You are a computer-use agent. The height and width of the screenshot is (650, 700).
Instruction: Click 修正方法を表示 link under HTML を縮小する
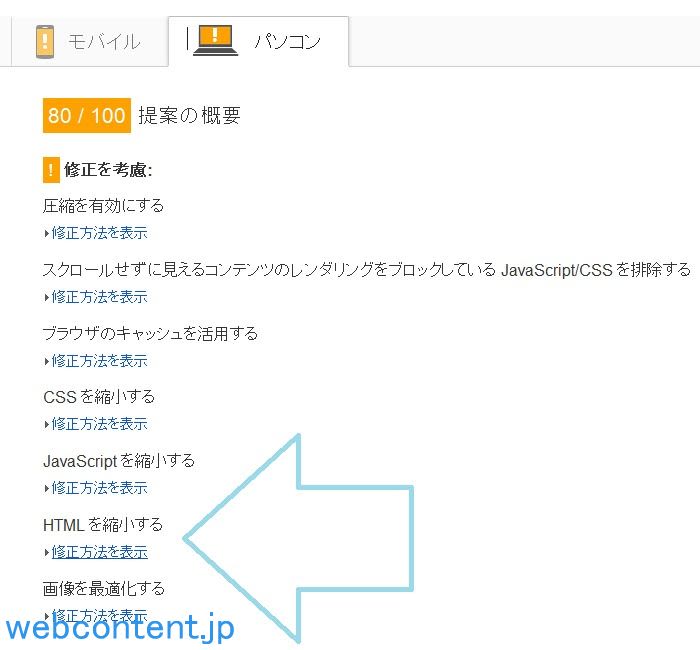coord(99,552)
